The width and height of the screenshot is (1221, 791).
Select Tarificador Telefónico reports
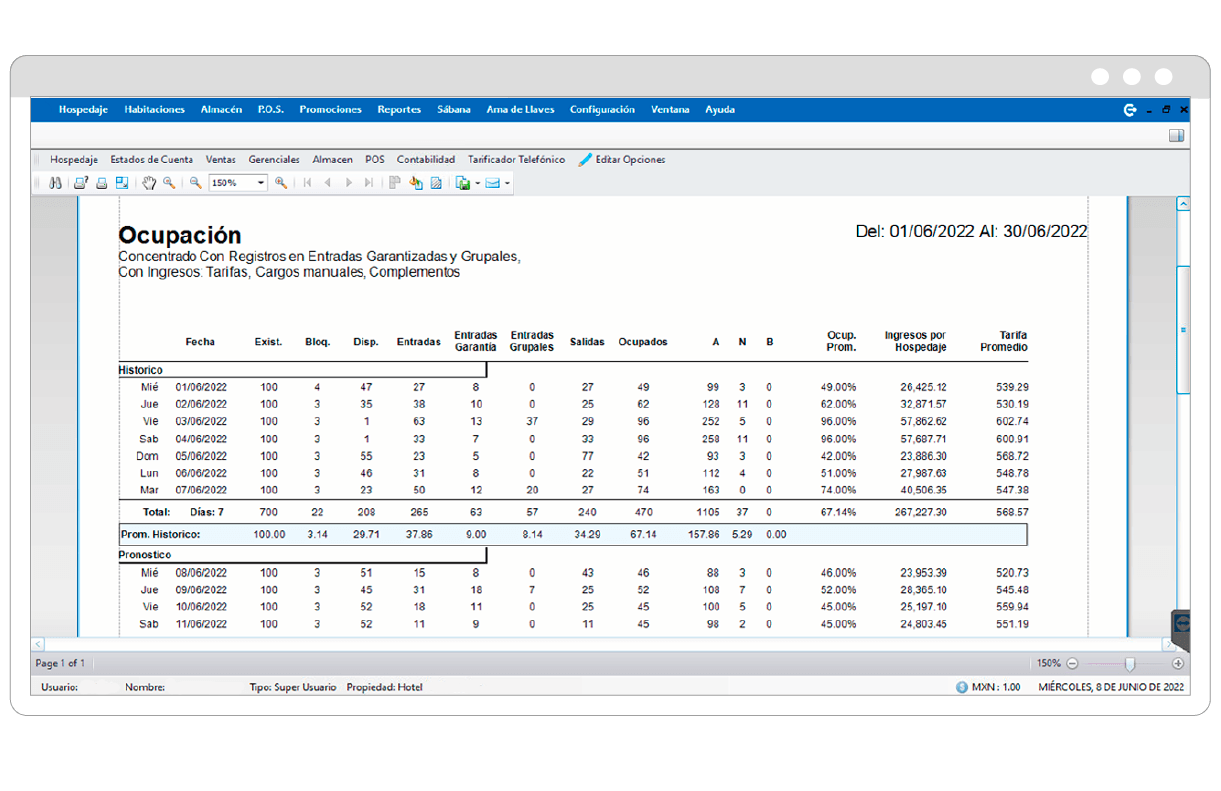(x=516, y=159)
